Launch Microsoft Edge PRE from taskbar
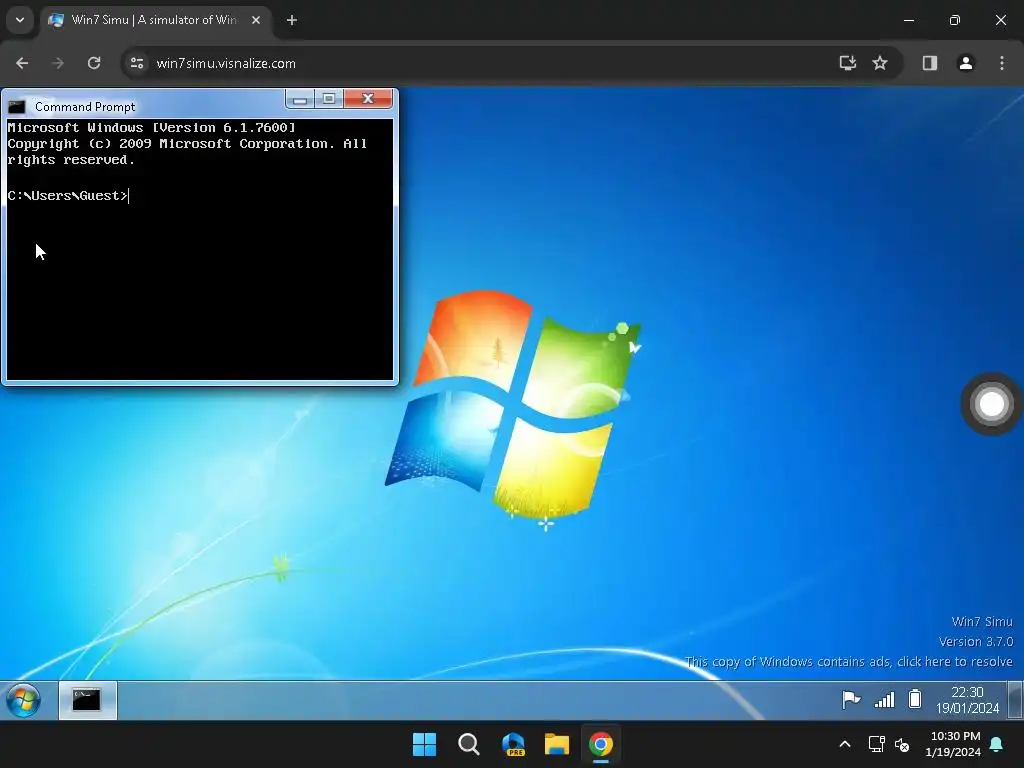 513,744
